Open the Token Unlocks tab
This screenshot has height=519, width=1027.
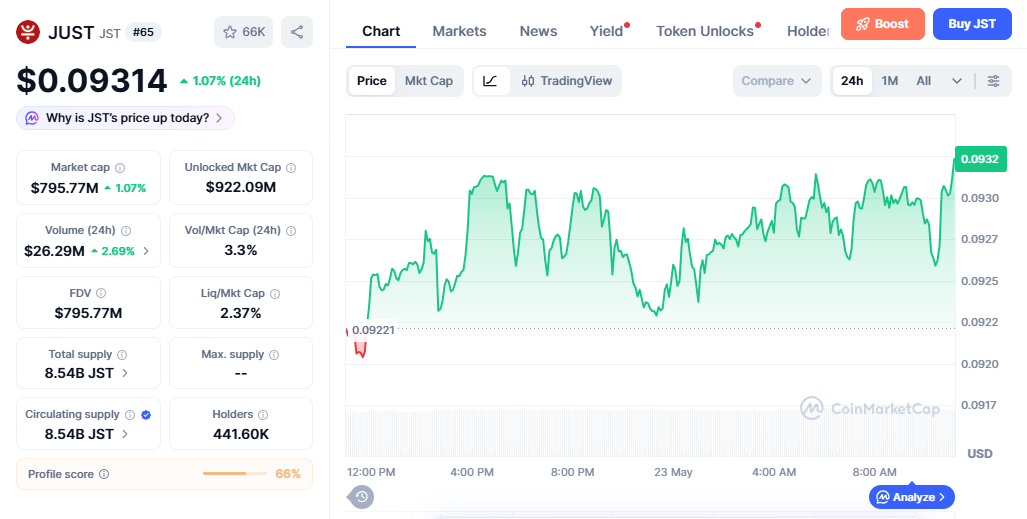tap(705, 31)
